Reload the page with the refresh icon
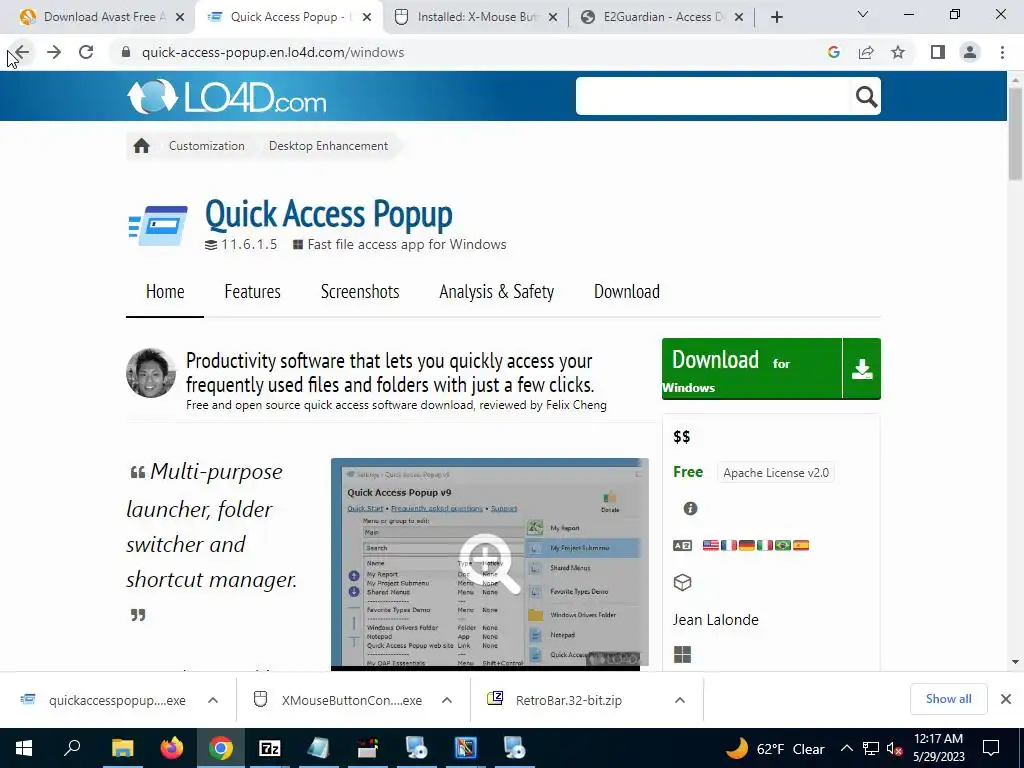The width and height of the screenshot is (1024, 768). 86,52
